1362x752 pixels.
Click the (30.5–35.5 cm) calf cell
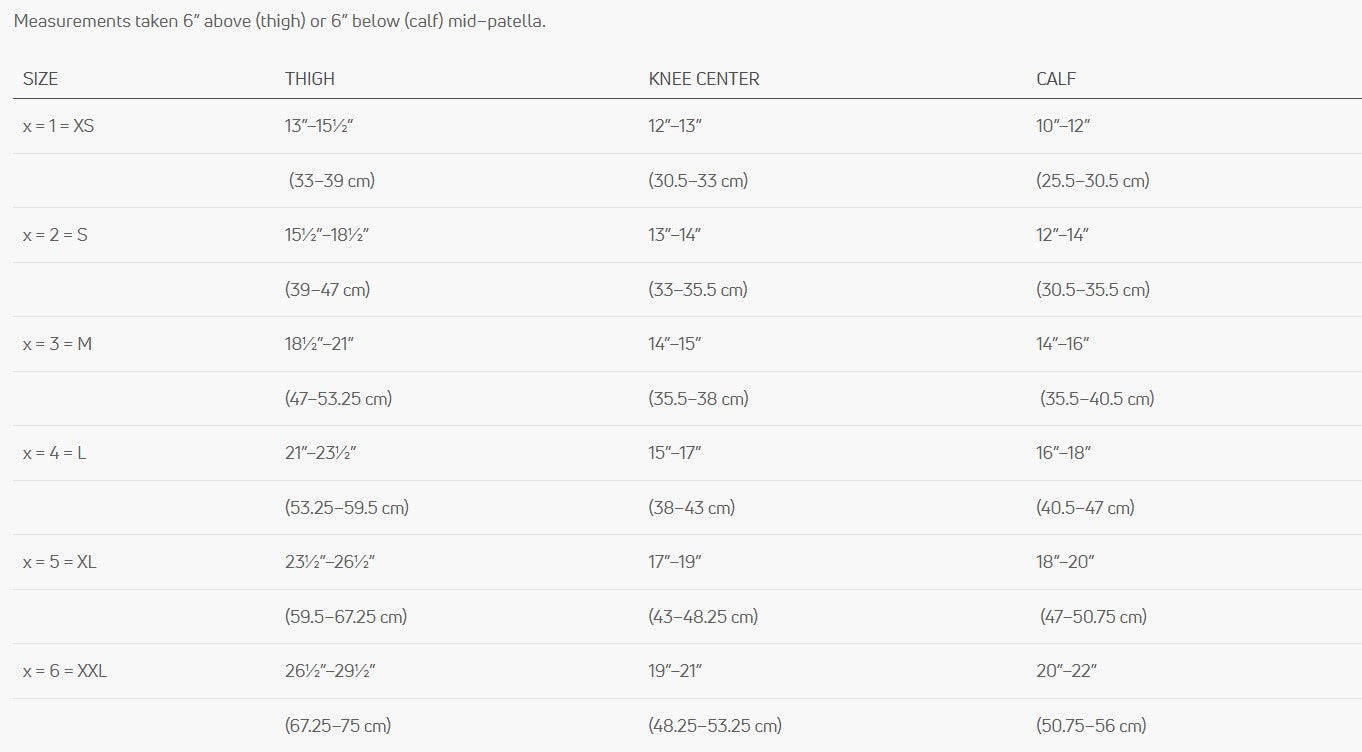click(1093, 290)
